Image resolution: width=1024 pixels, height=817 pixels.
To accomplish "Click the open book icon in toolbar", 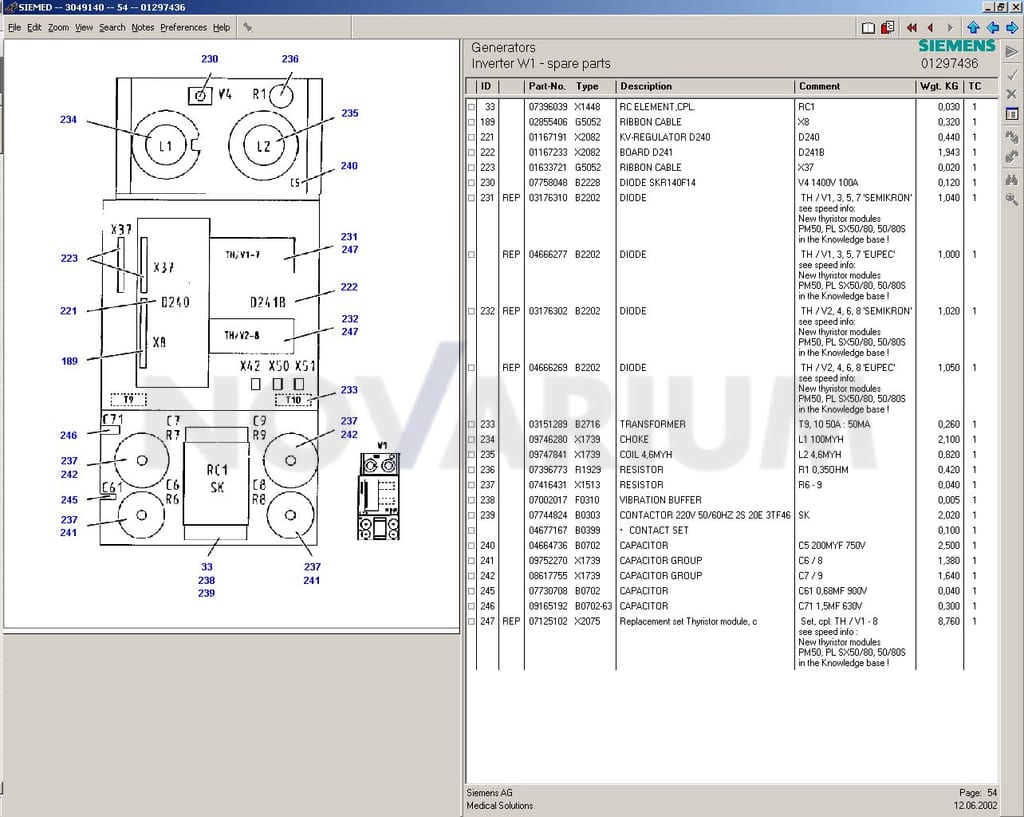I will click(x=868, y=27).
